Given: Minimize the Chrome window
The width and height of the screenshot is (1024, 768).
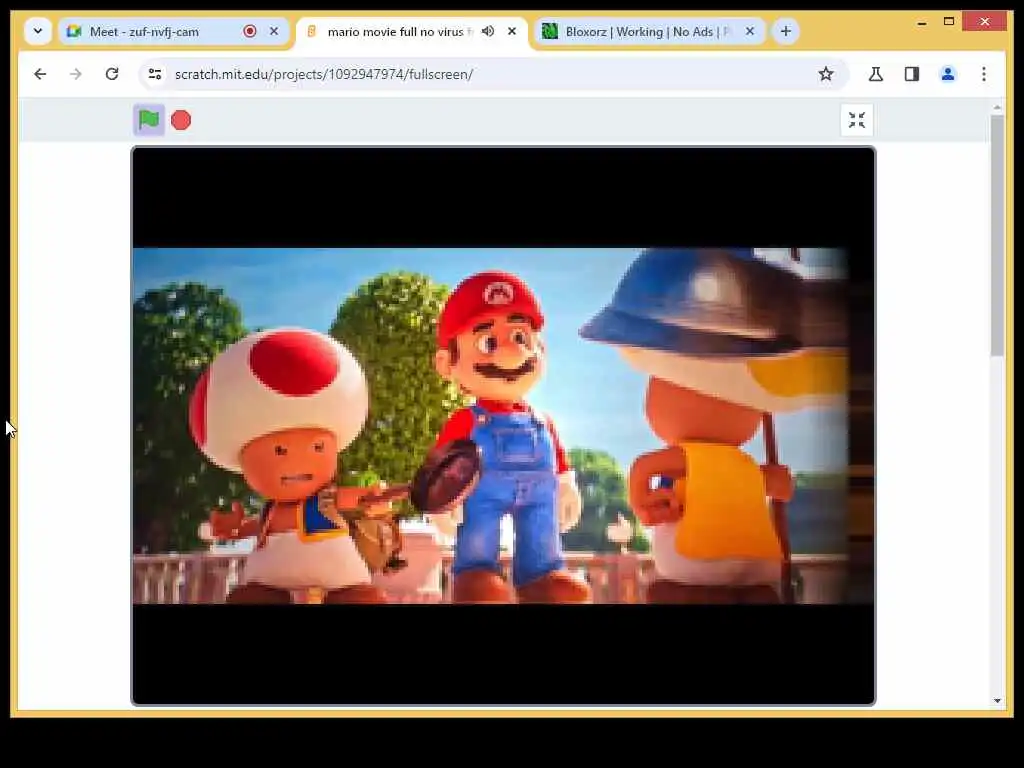Looking at the screenshot, I should click(921, 22).
